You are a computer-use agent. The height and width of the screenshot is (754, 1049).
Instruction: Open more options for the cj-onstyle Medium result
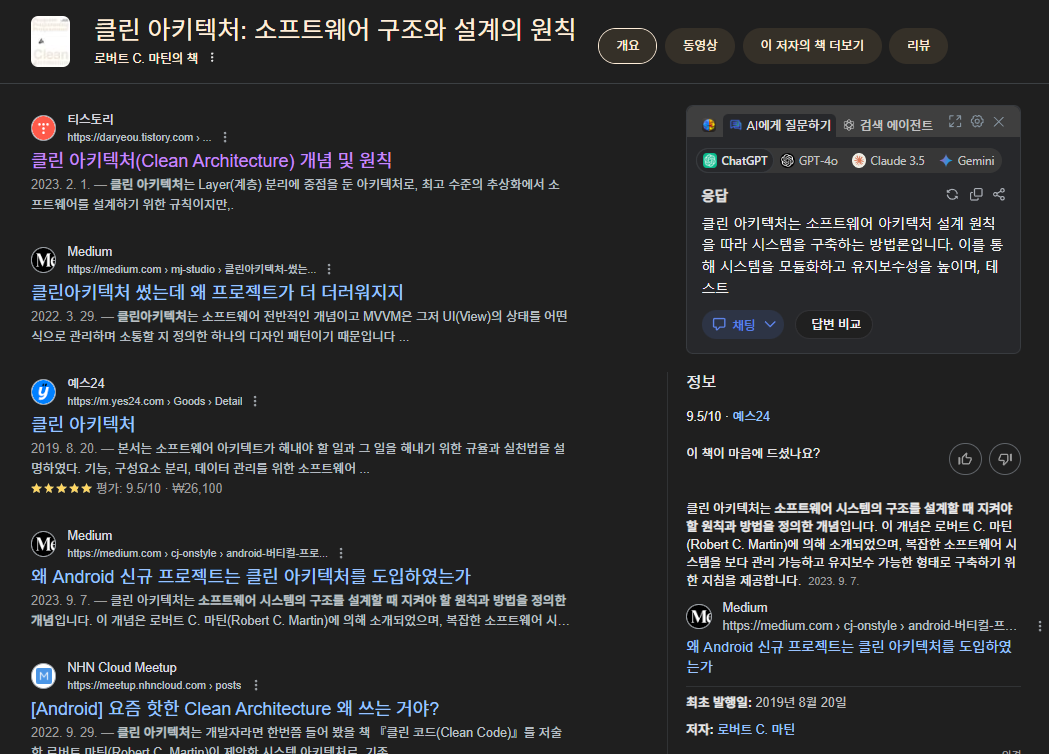coord(341,553)
